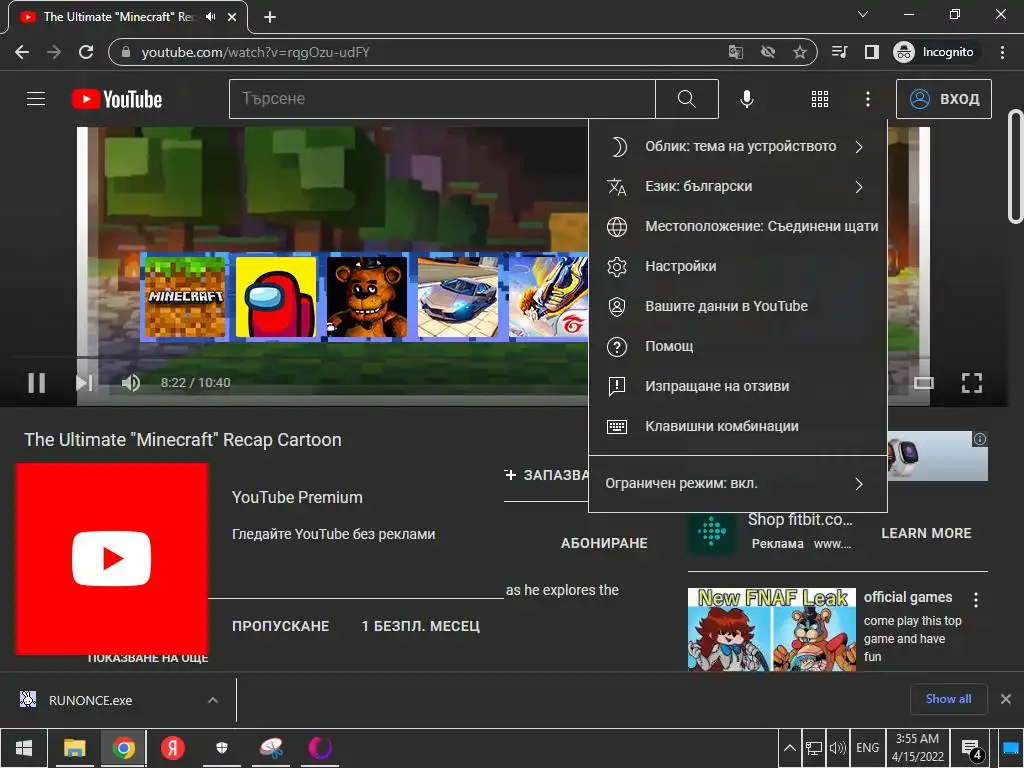Close the downloads bar
The image size is (1024, 768).
click(1006, 699)
